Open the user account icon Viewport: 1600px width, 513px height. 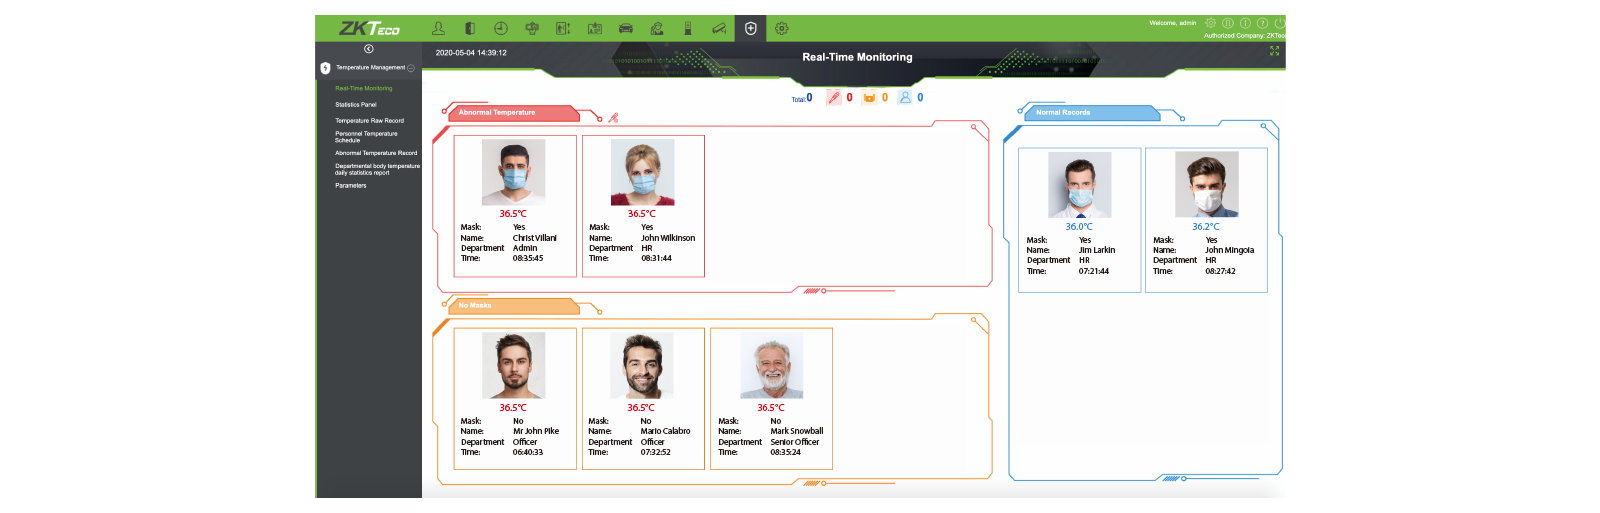click(1228, 22)
